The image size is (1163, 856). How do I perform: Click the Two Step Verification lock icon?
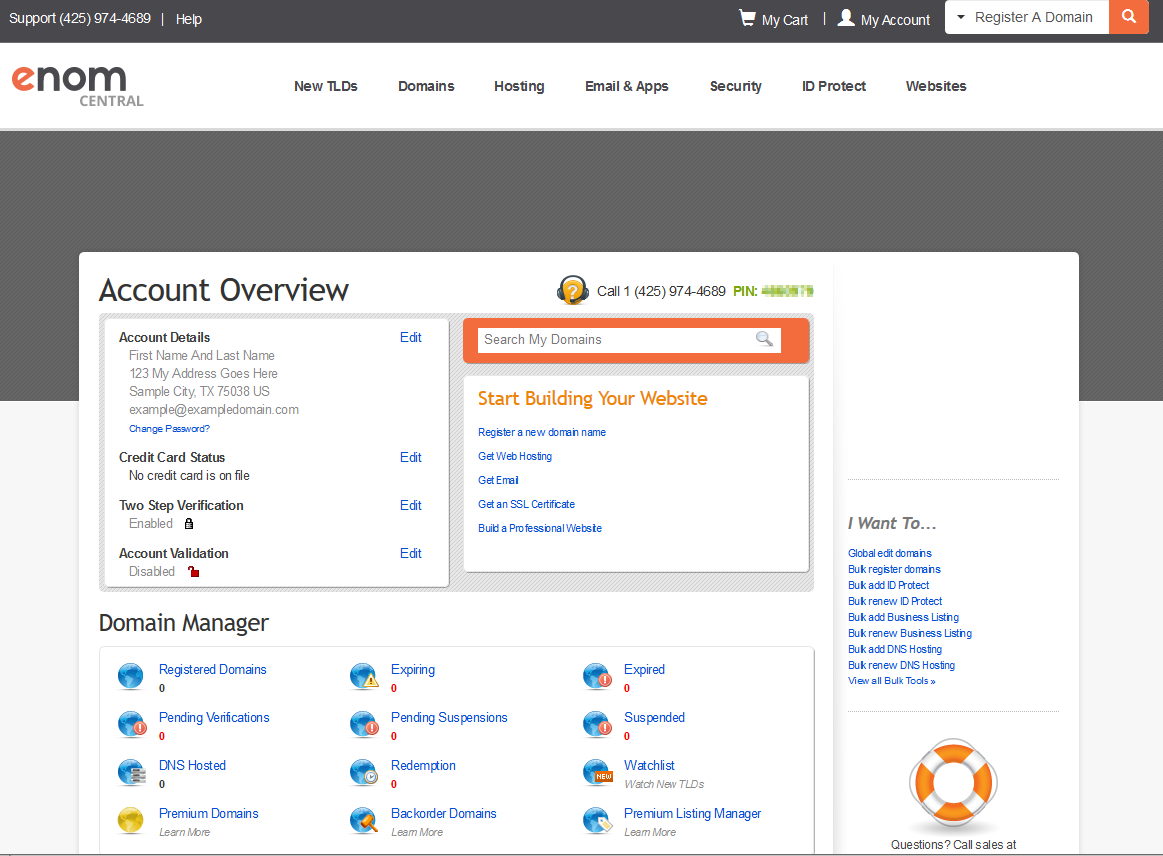pos(188,524)
